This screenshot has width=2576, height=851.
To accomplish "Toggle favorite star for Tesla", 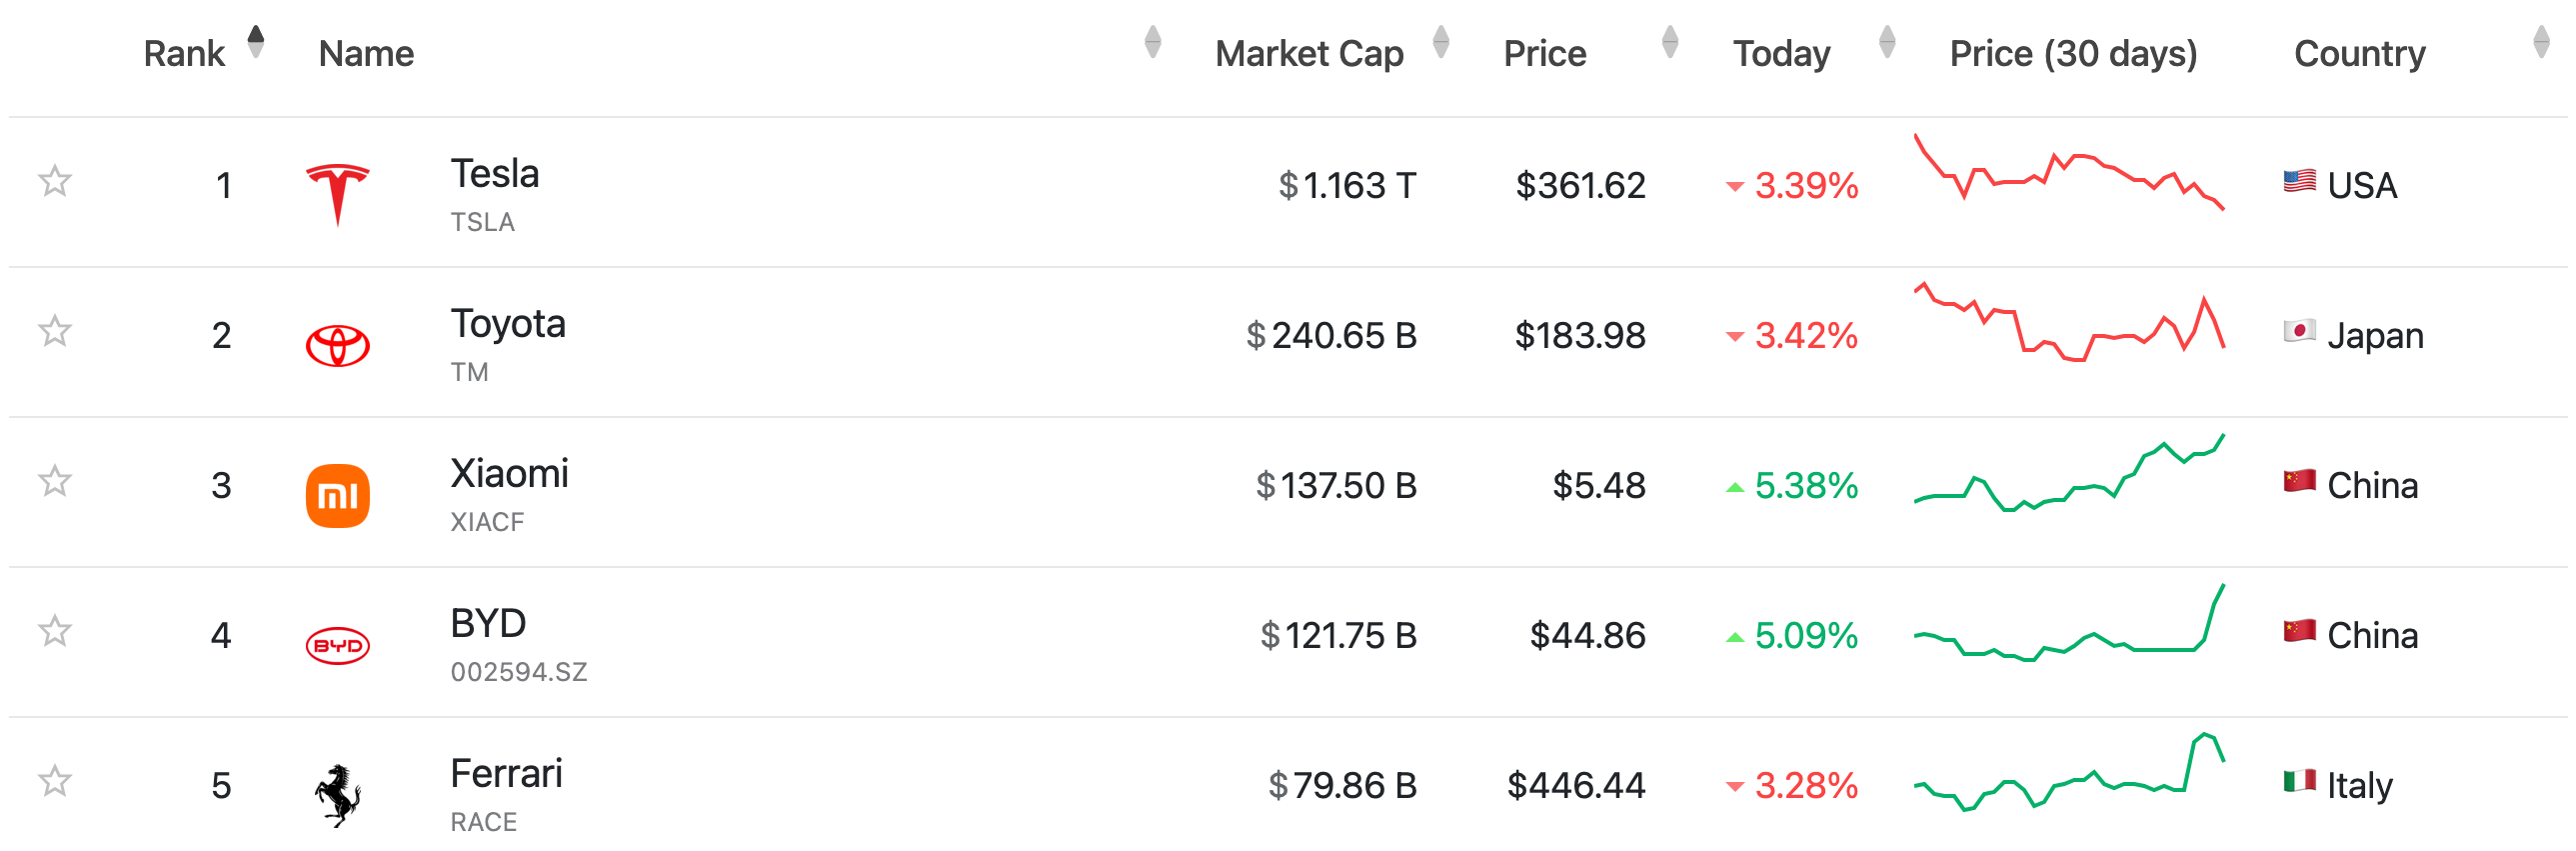I will 55,182.
